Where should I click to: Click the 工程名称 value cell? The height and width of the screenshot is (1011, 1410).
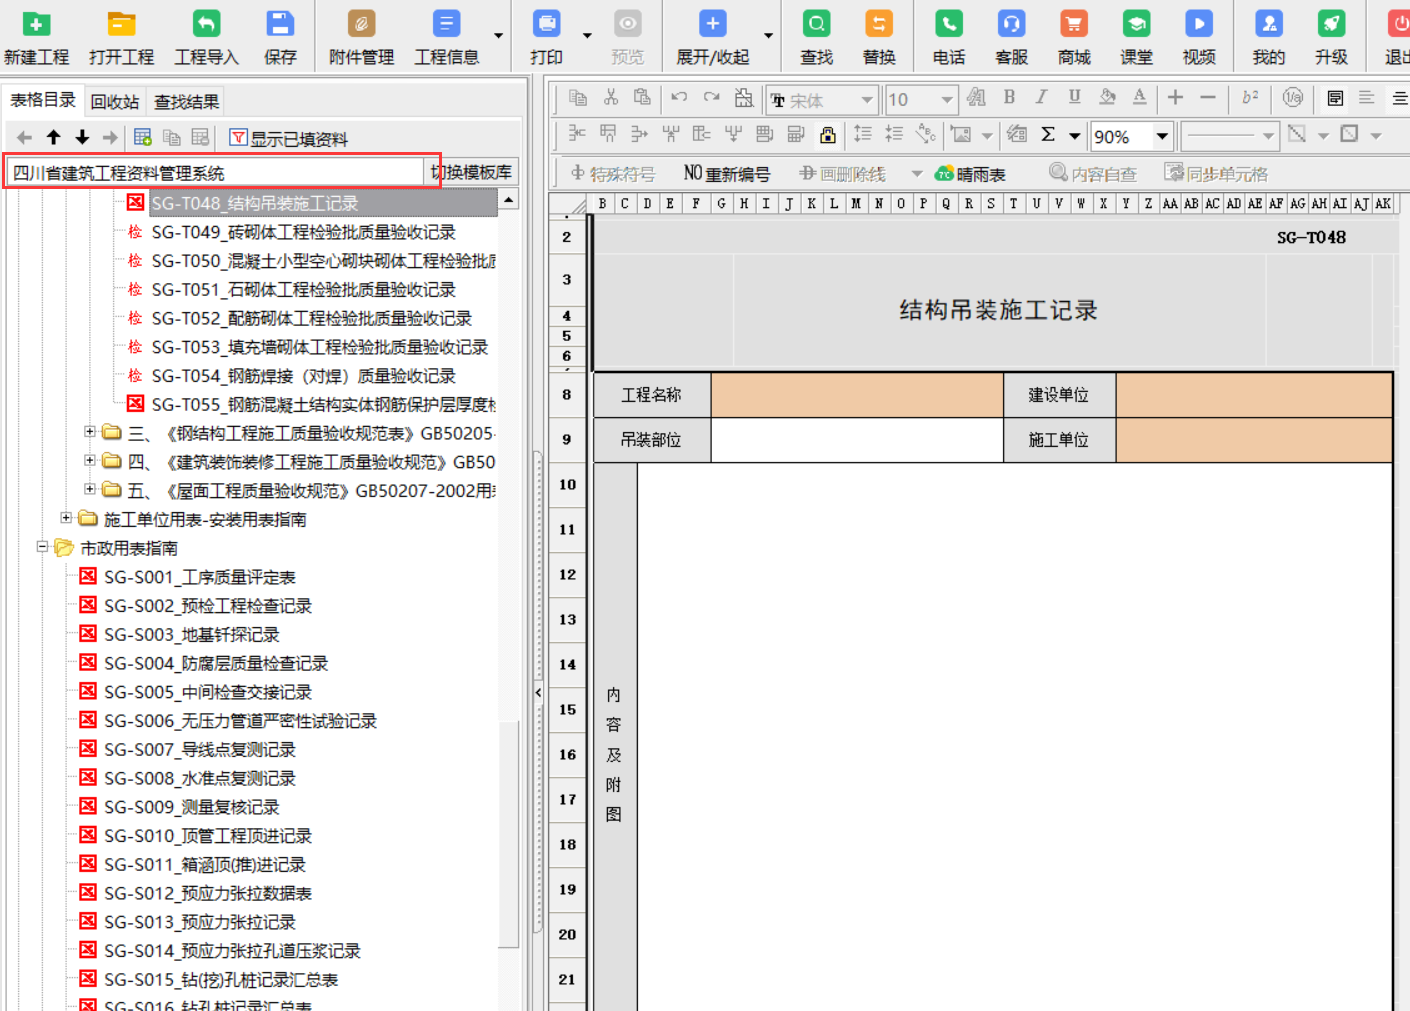coord(857,395)
